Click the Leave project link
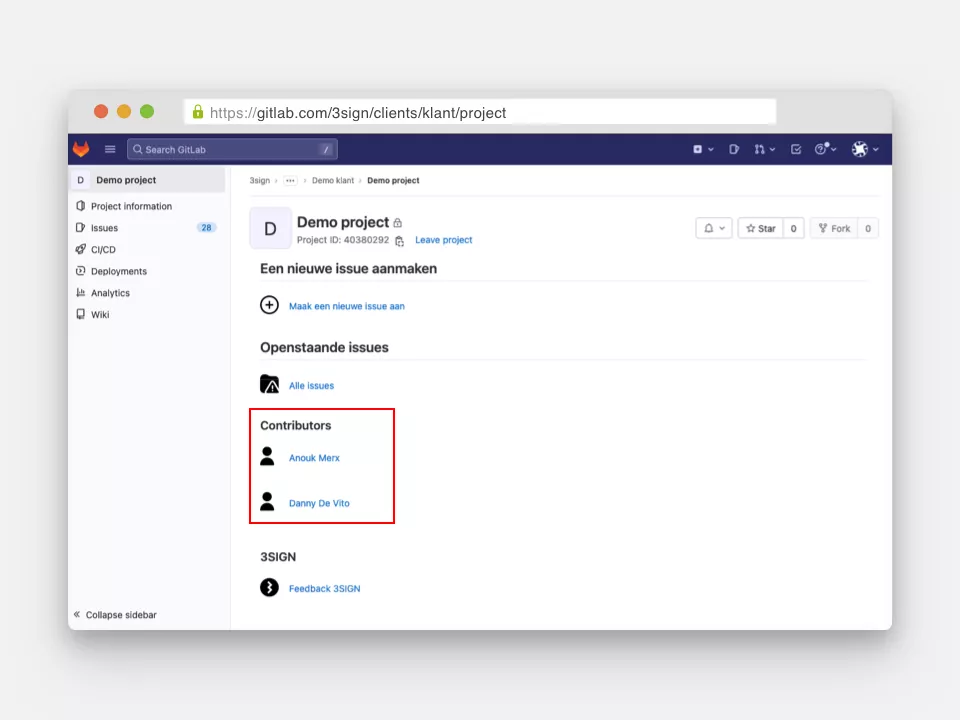 tap(443, 240)
